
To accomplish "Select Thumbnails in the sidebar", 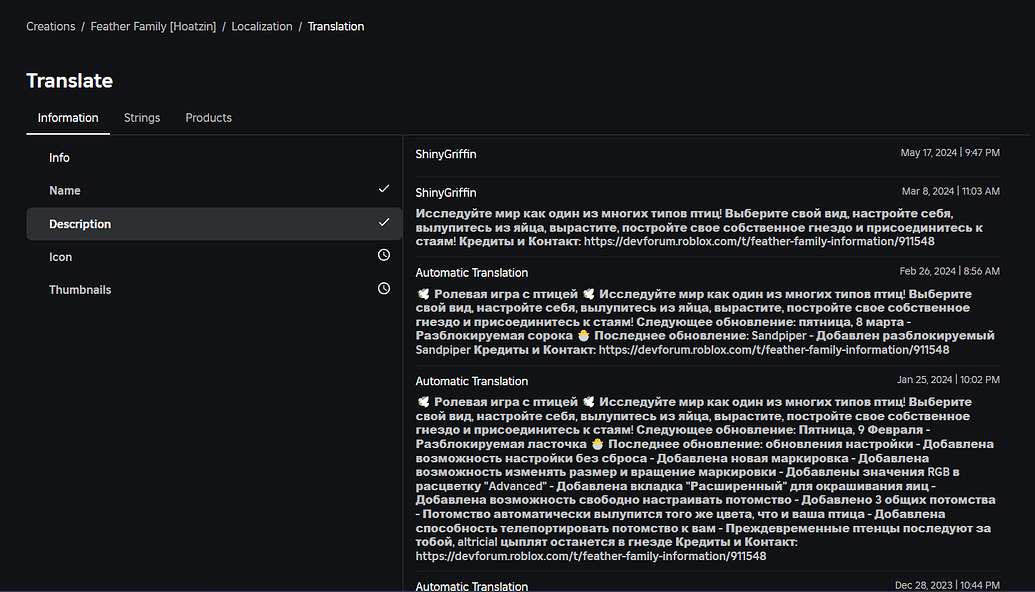I will click(x=80, y=288).
